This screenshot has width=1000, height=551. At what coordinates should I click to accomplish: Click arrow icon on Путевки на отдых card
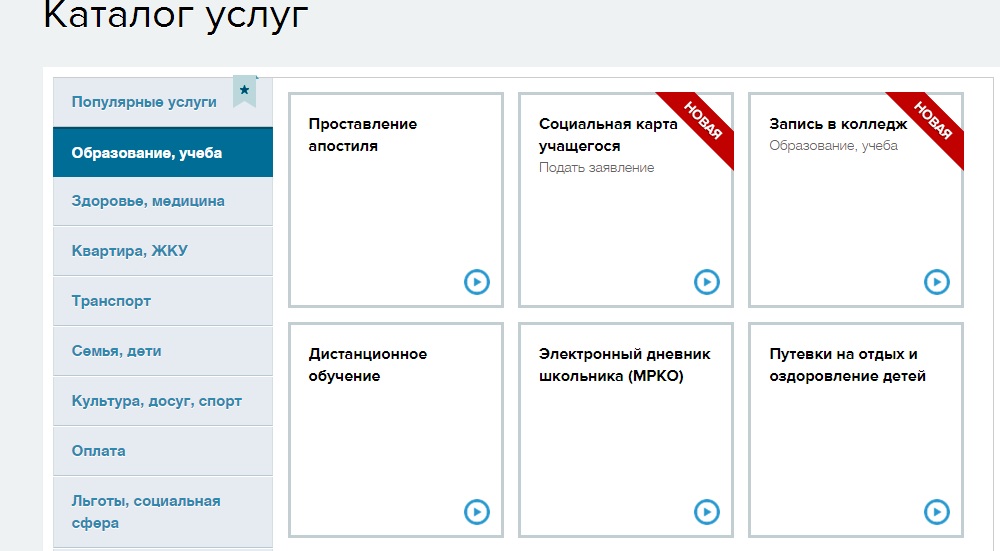point(937,512)
